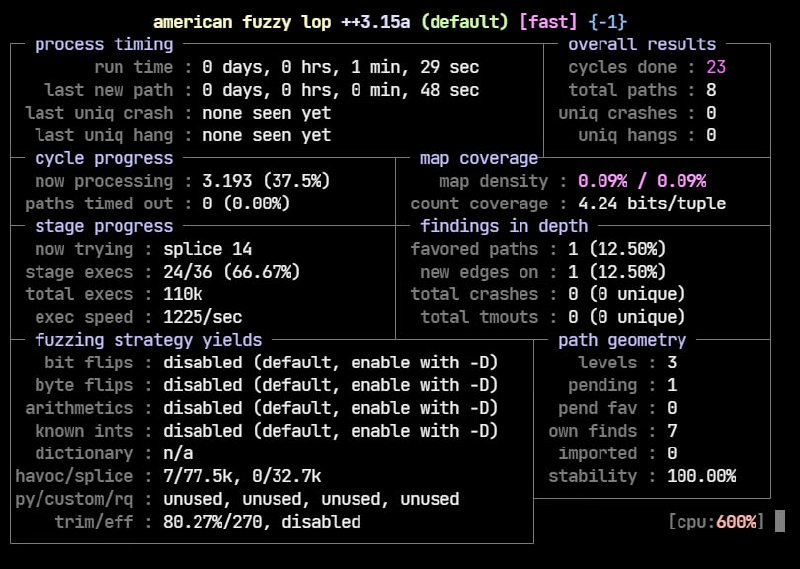The image size is (800, 569).
Task: Click the '[fast]' schedule label
Action: coord(548,22)
